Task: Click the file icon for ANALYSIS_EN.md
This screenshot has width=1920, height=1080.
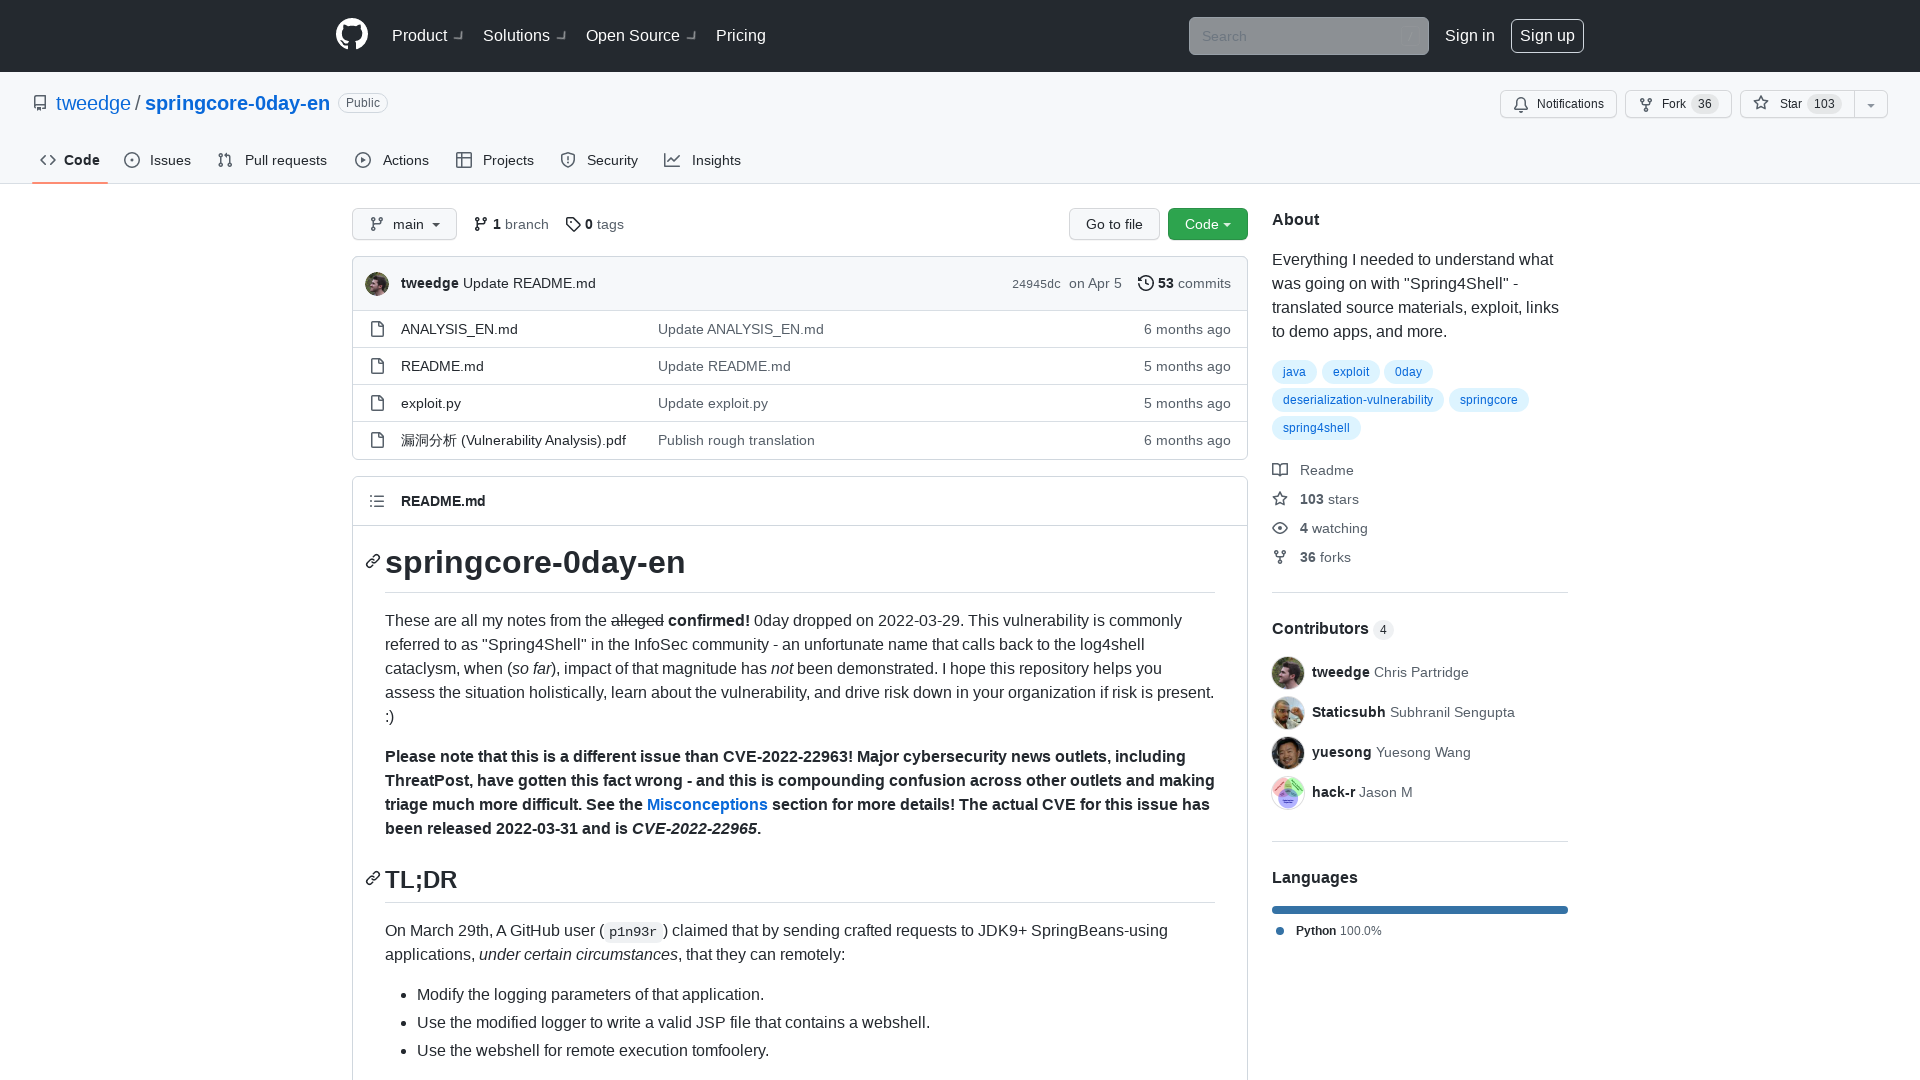Action: pyautogui.click(x=377, y=329)
